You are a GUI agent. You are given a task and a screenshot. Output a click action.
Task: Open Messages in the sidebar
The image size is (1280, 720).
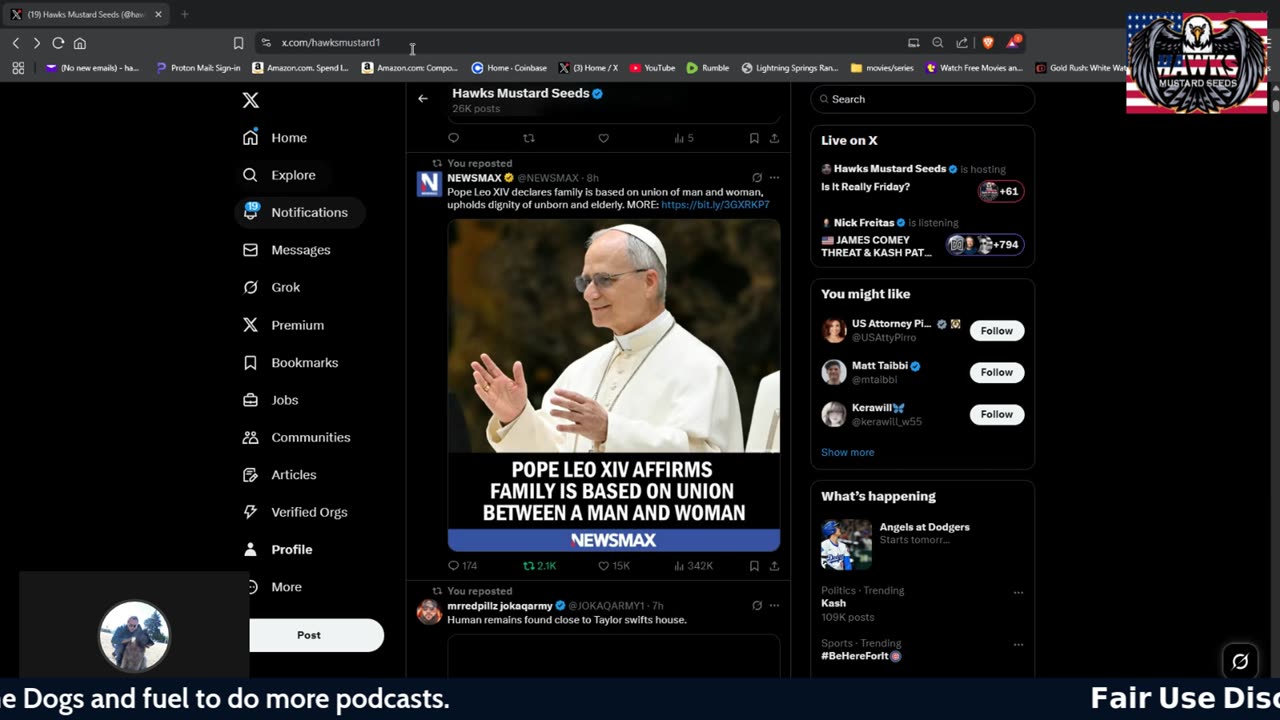[286, 250]
